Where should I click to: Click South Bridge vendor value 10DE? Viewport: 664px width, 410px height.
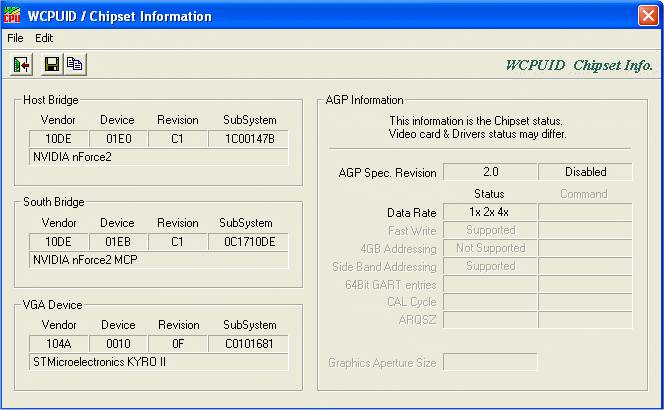coord(59,242)
